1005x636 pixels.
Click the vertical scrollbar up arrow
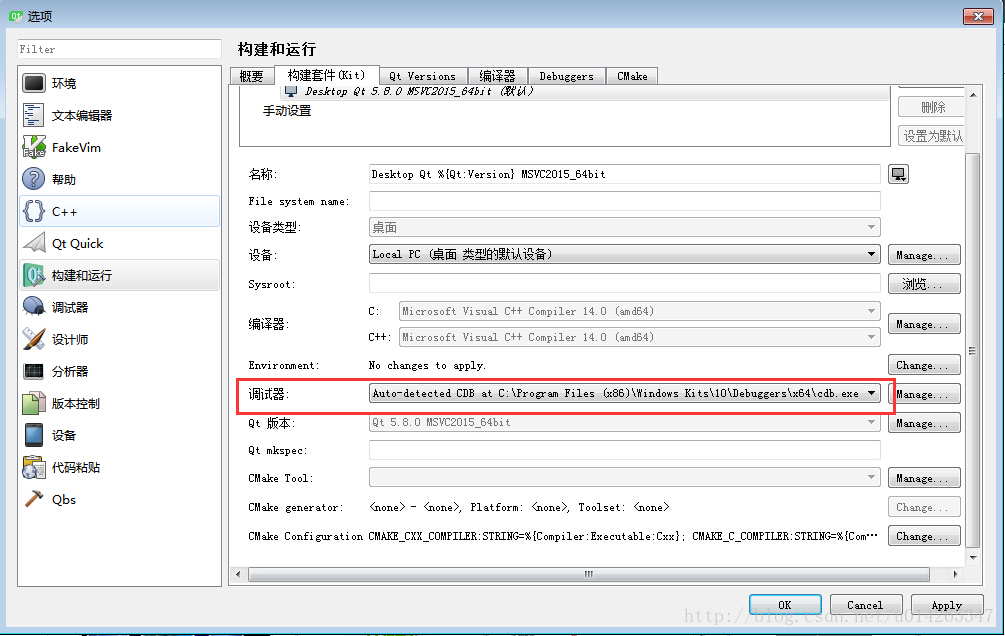point(973,95)
